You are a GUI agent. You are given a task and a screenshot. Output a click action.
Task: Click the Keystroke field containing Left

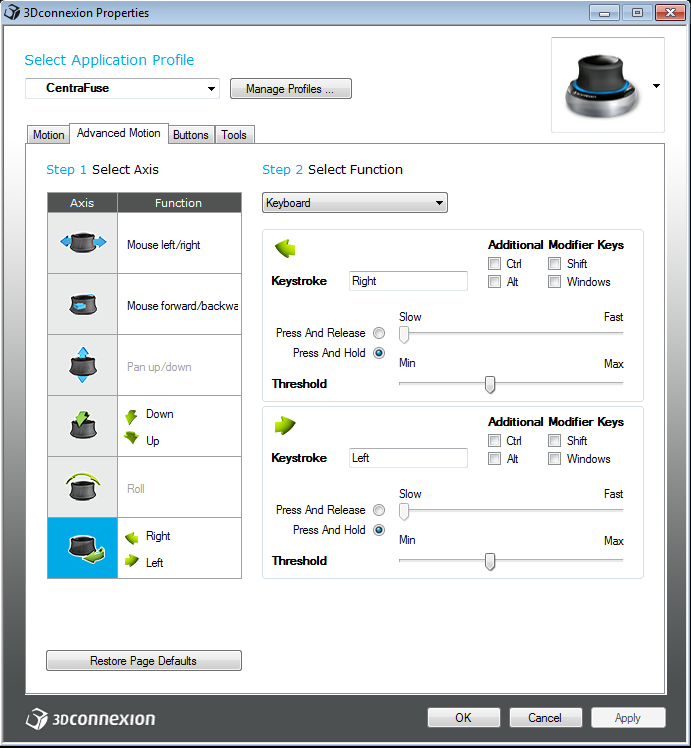(x=408, y=458)
